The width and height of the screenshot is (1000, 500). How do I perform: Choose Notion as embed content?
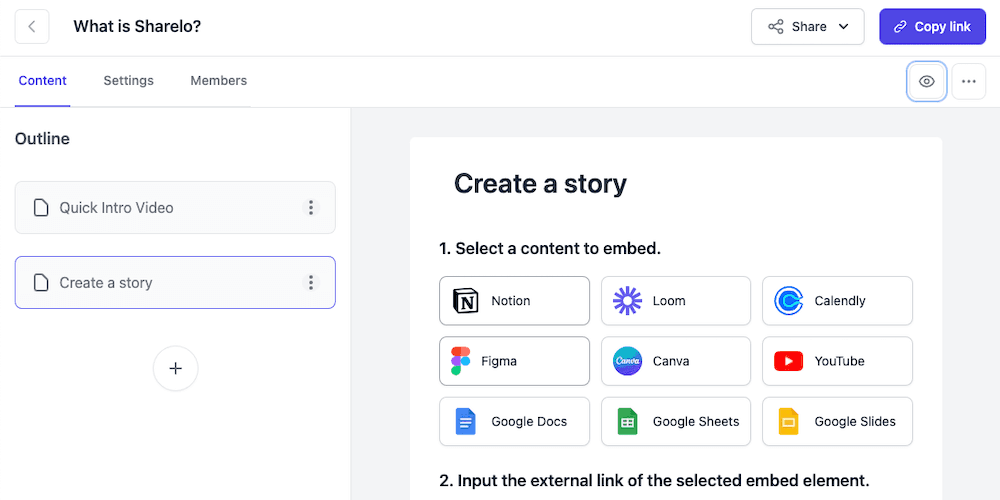pyautogui.click(x=514, y=301)
